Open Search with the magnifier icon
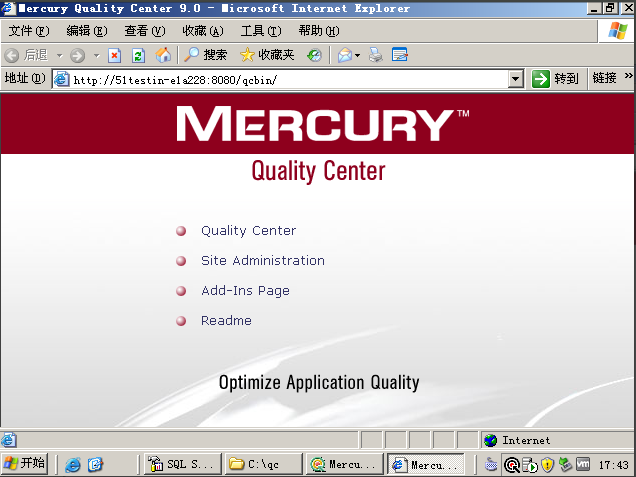 191,55
